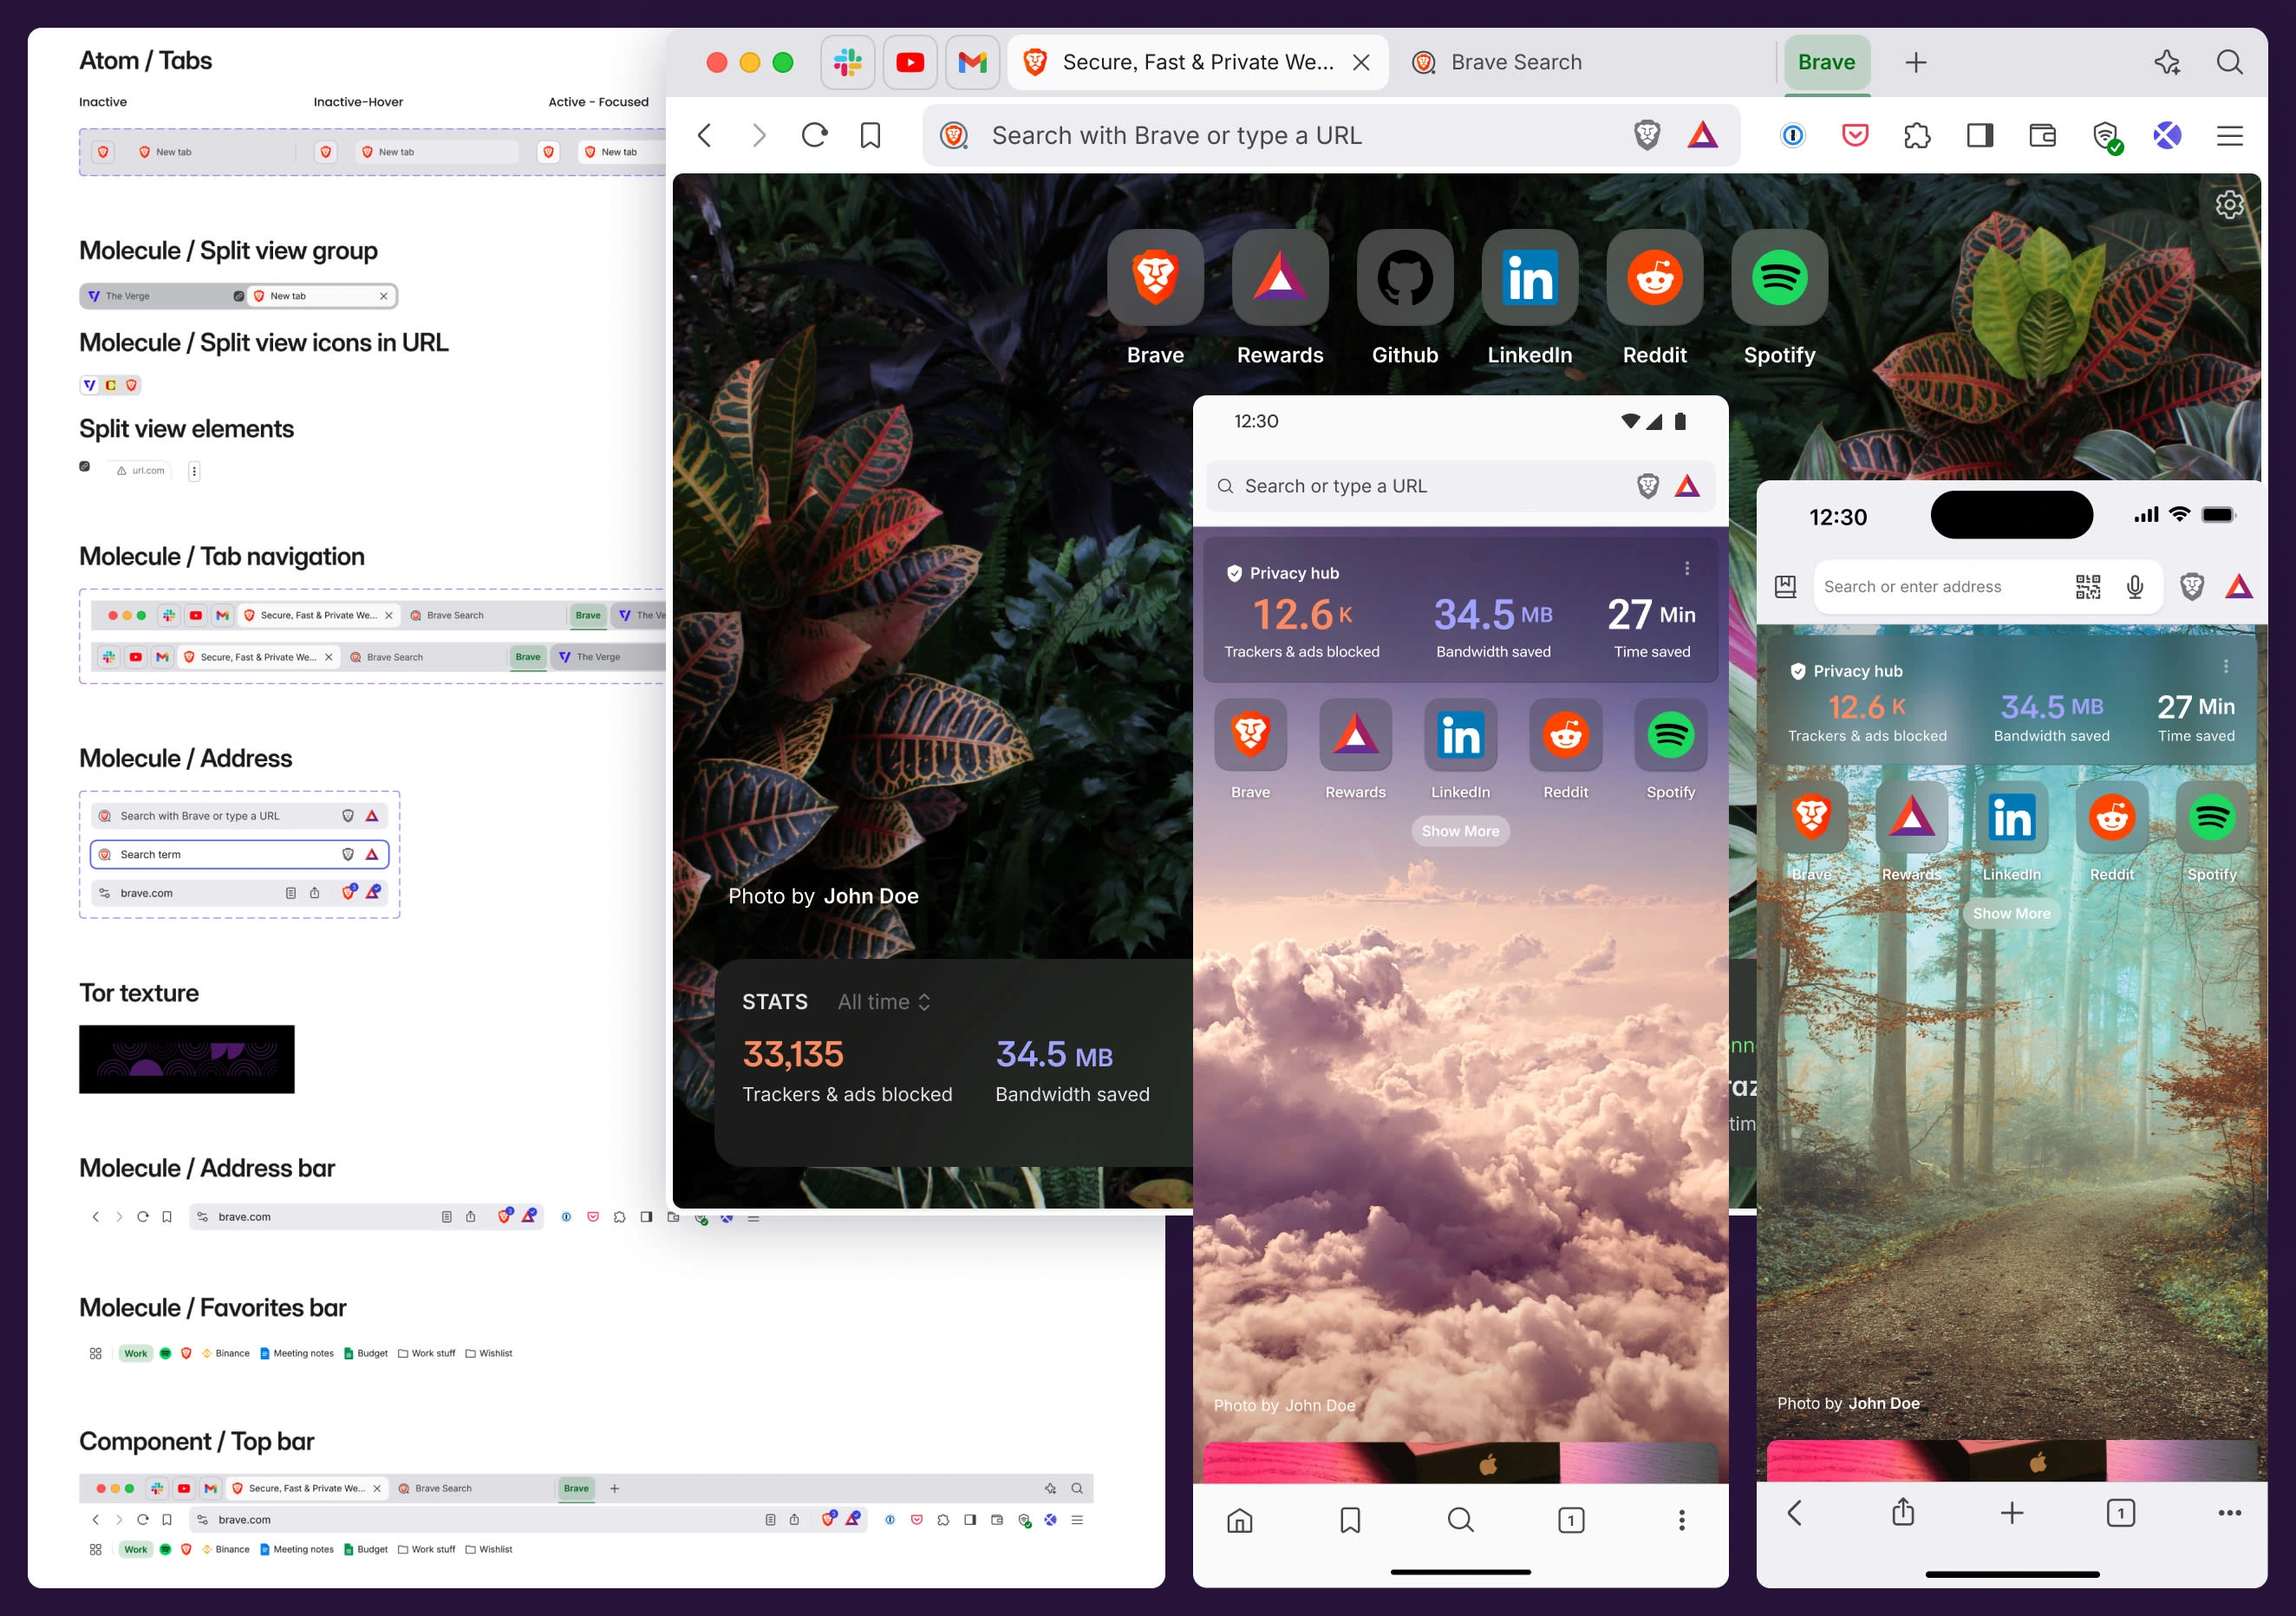
Task: Expand the All time stats dropdown
Action: point(884,1002)
